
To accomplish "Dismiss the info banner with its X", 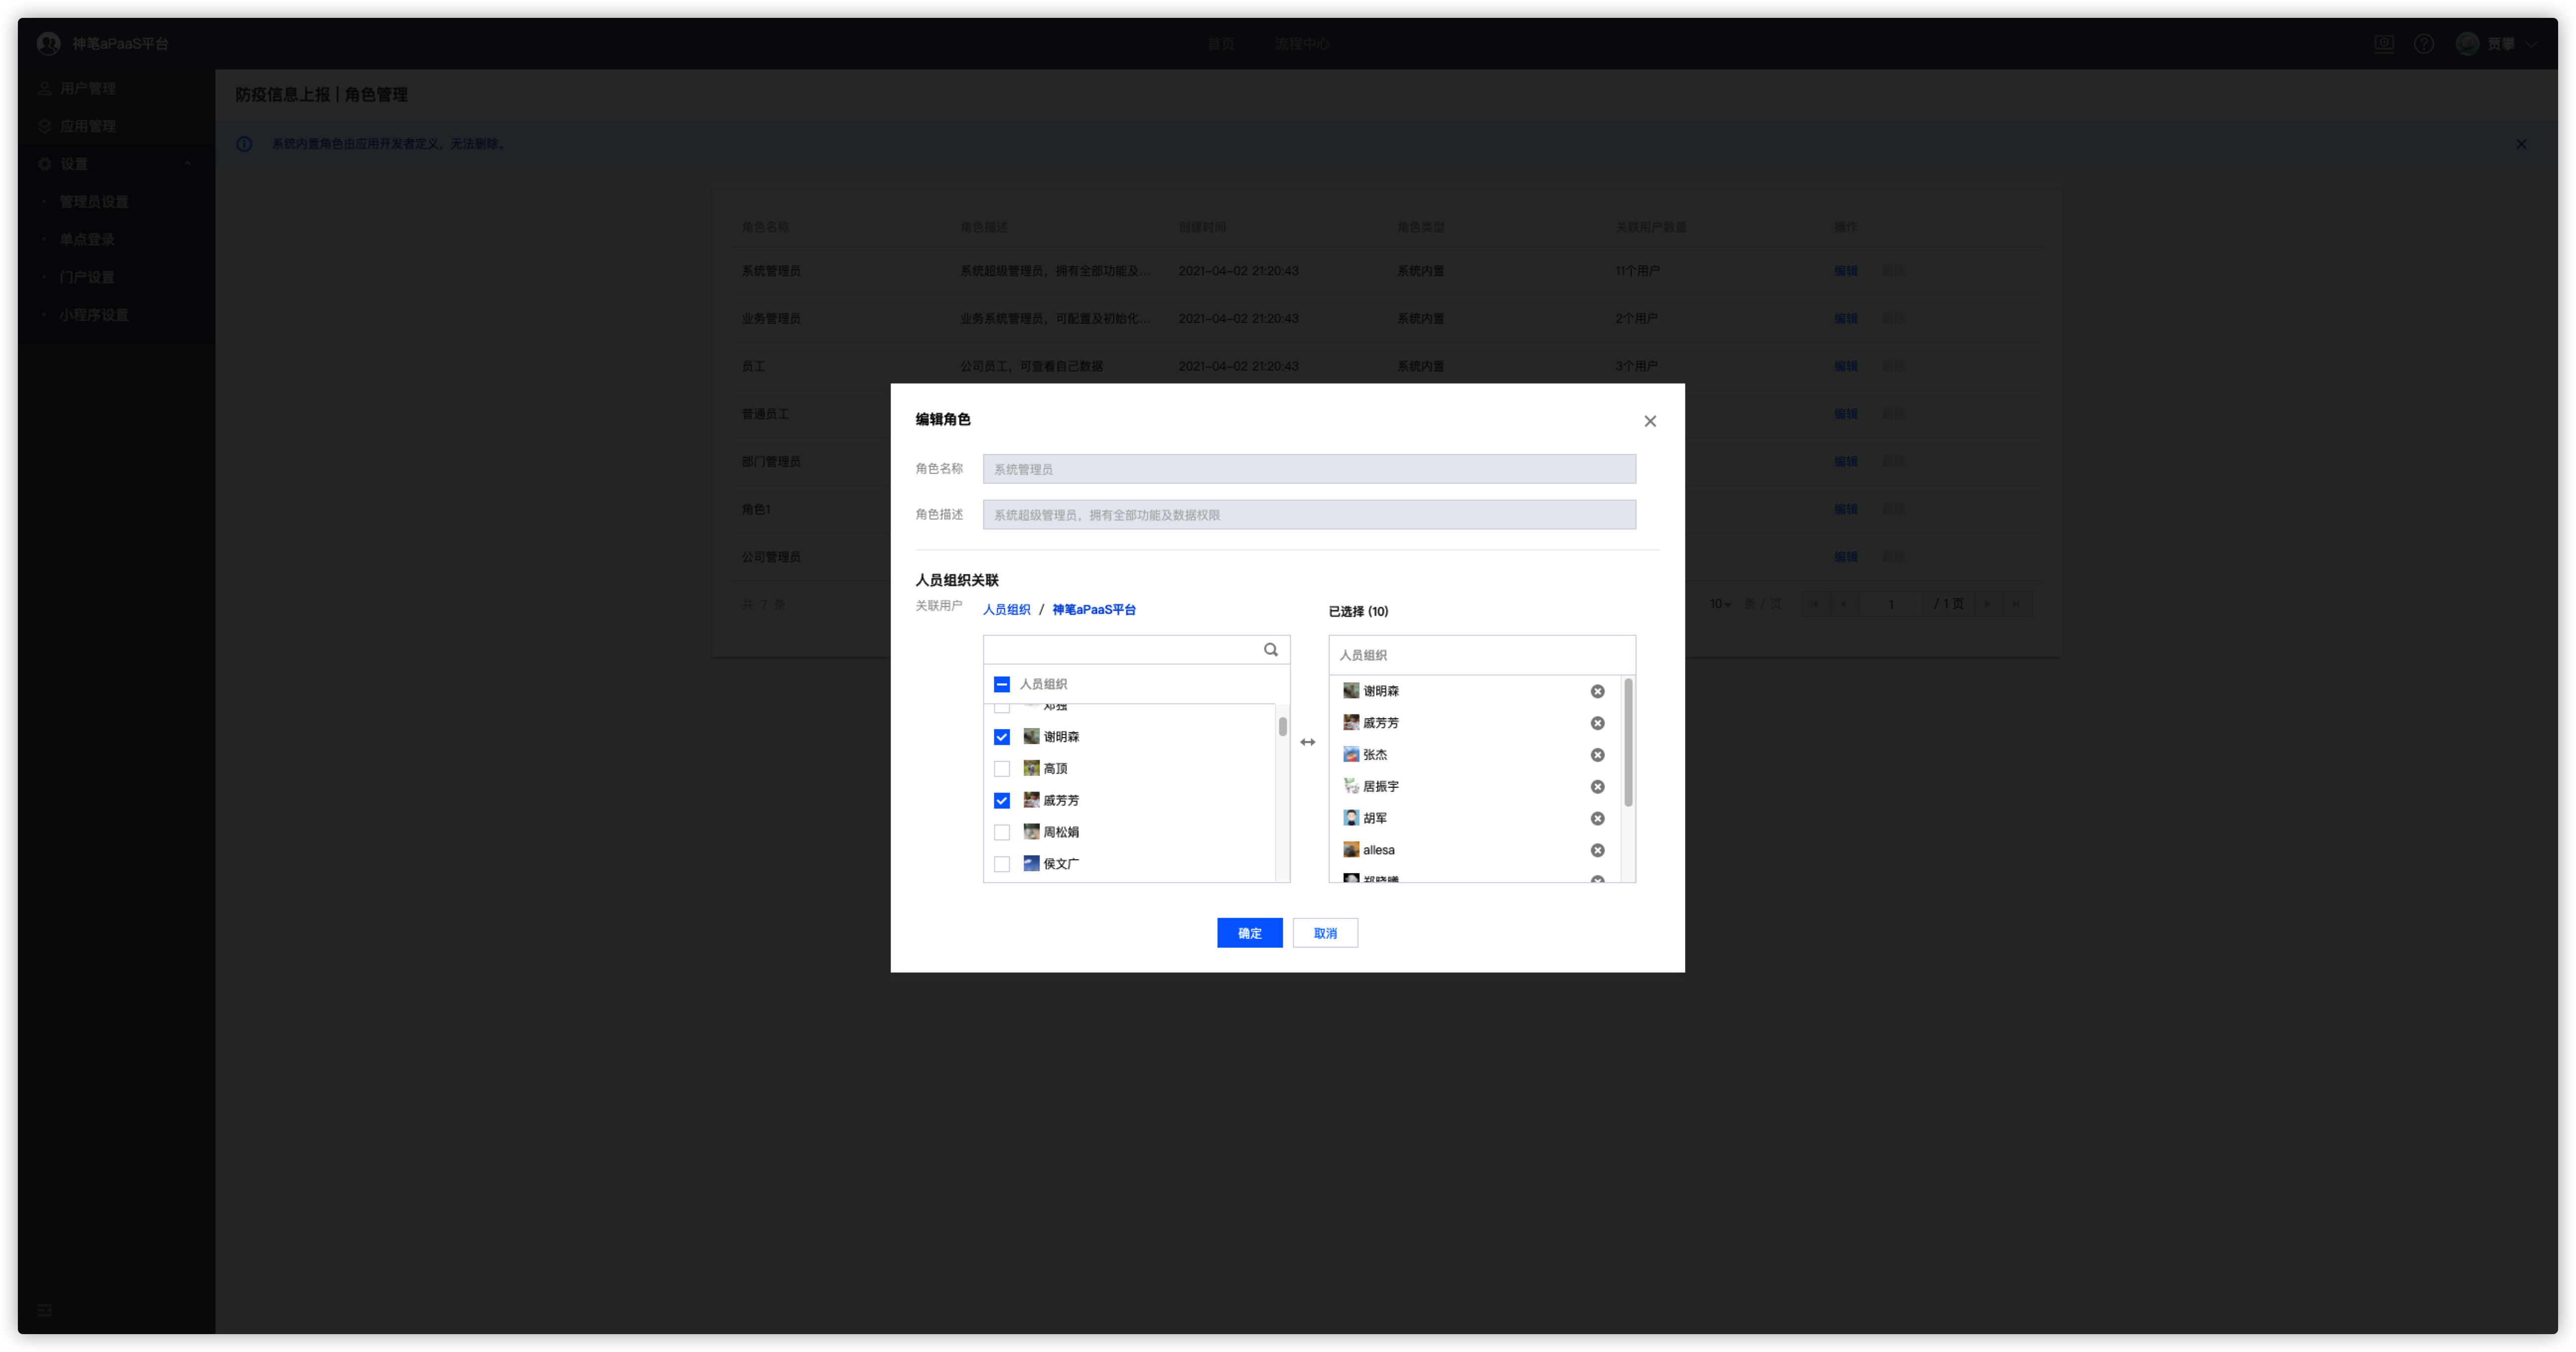I will [2521, 144].
